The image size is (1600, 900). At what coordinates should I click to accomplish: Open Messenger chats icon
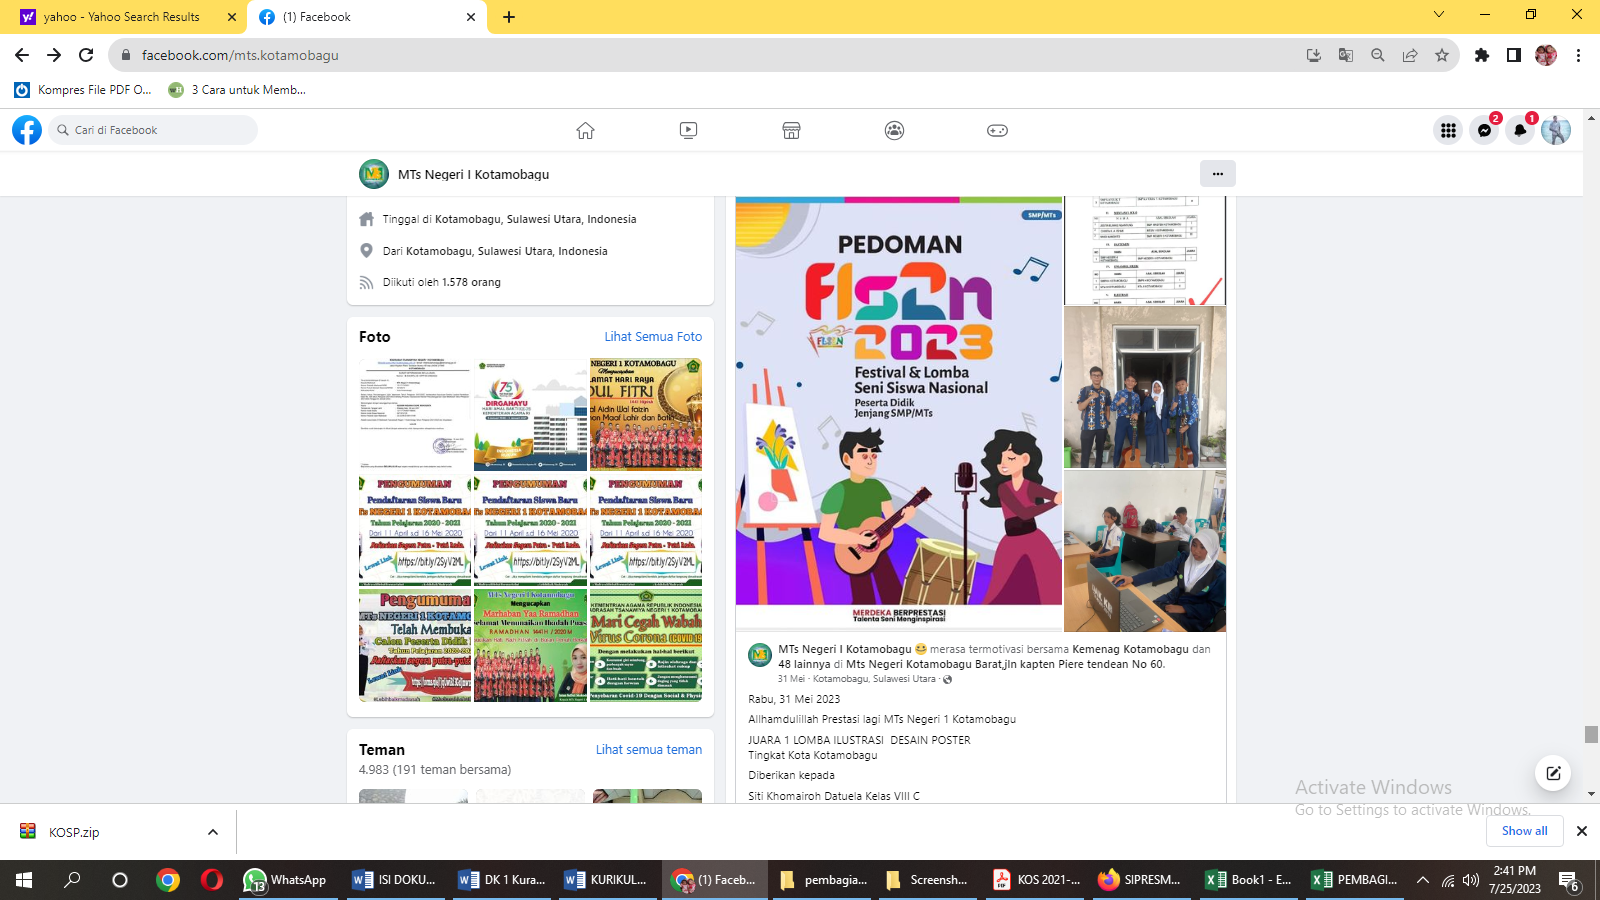(x=1484, y=130)
